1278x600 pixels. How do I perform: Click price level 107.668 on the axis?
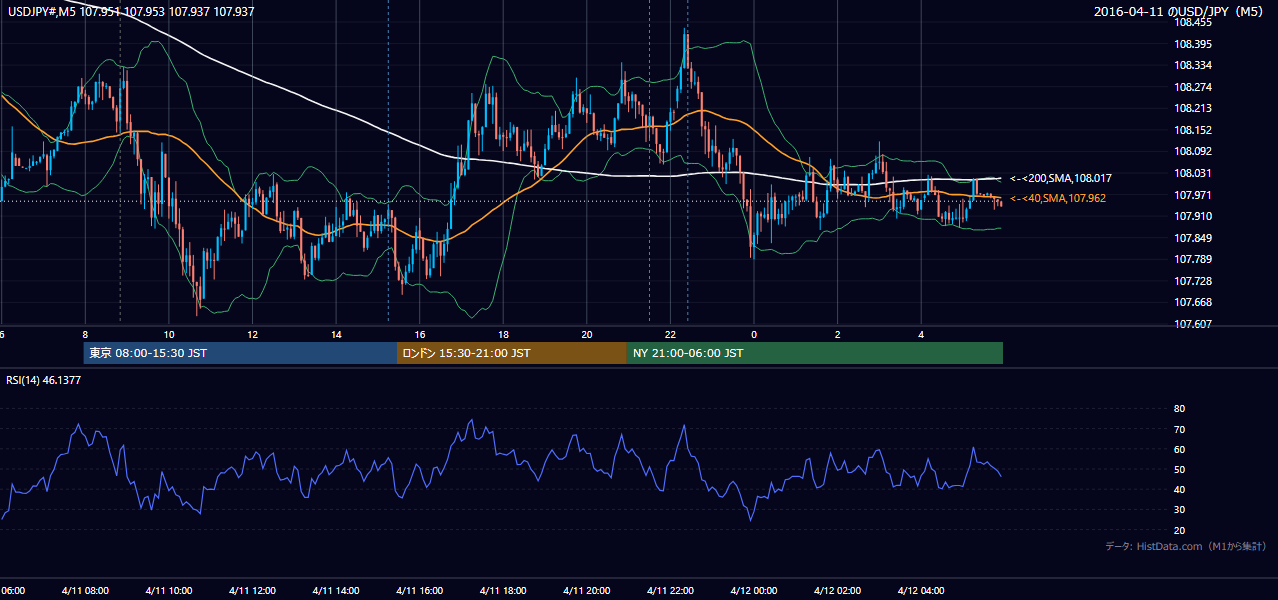coord(1193,302)
